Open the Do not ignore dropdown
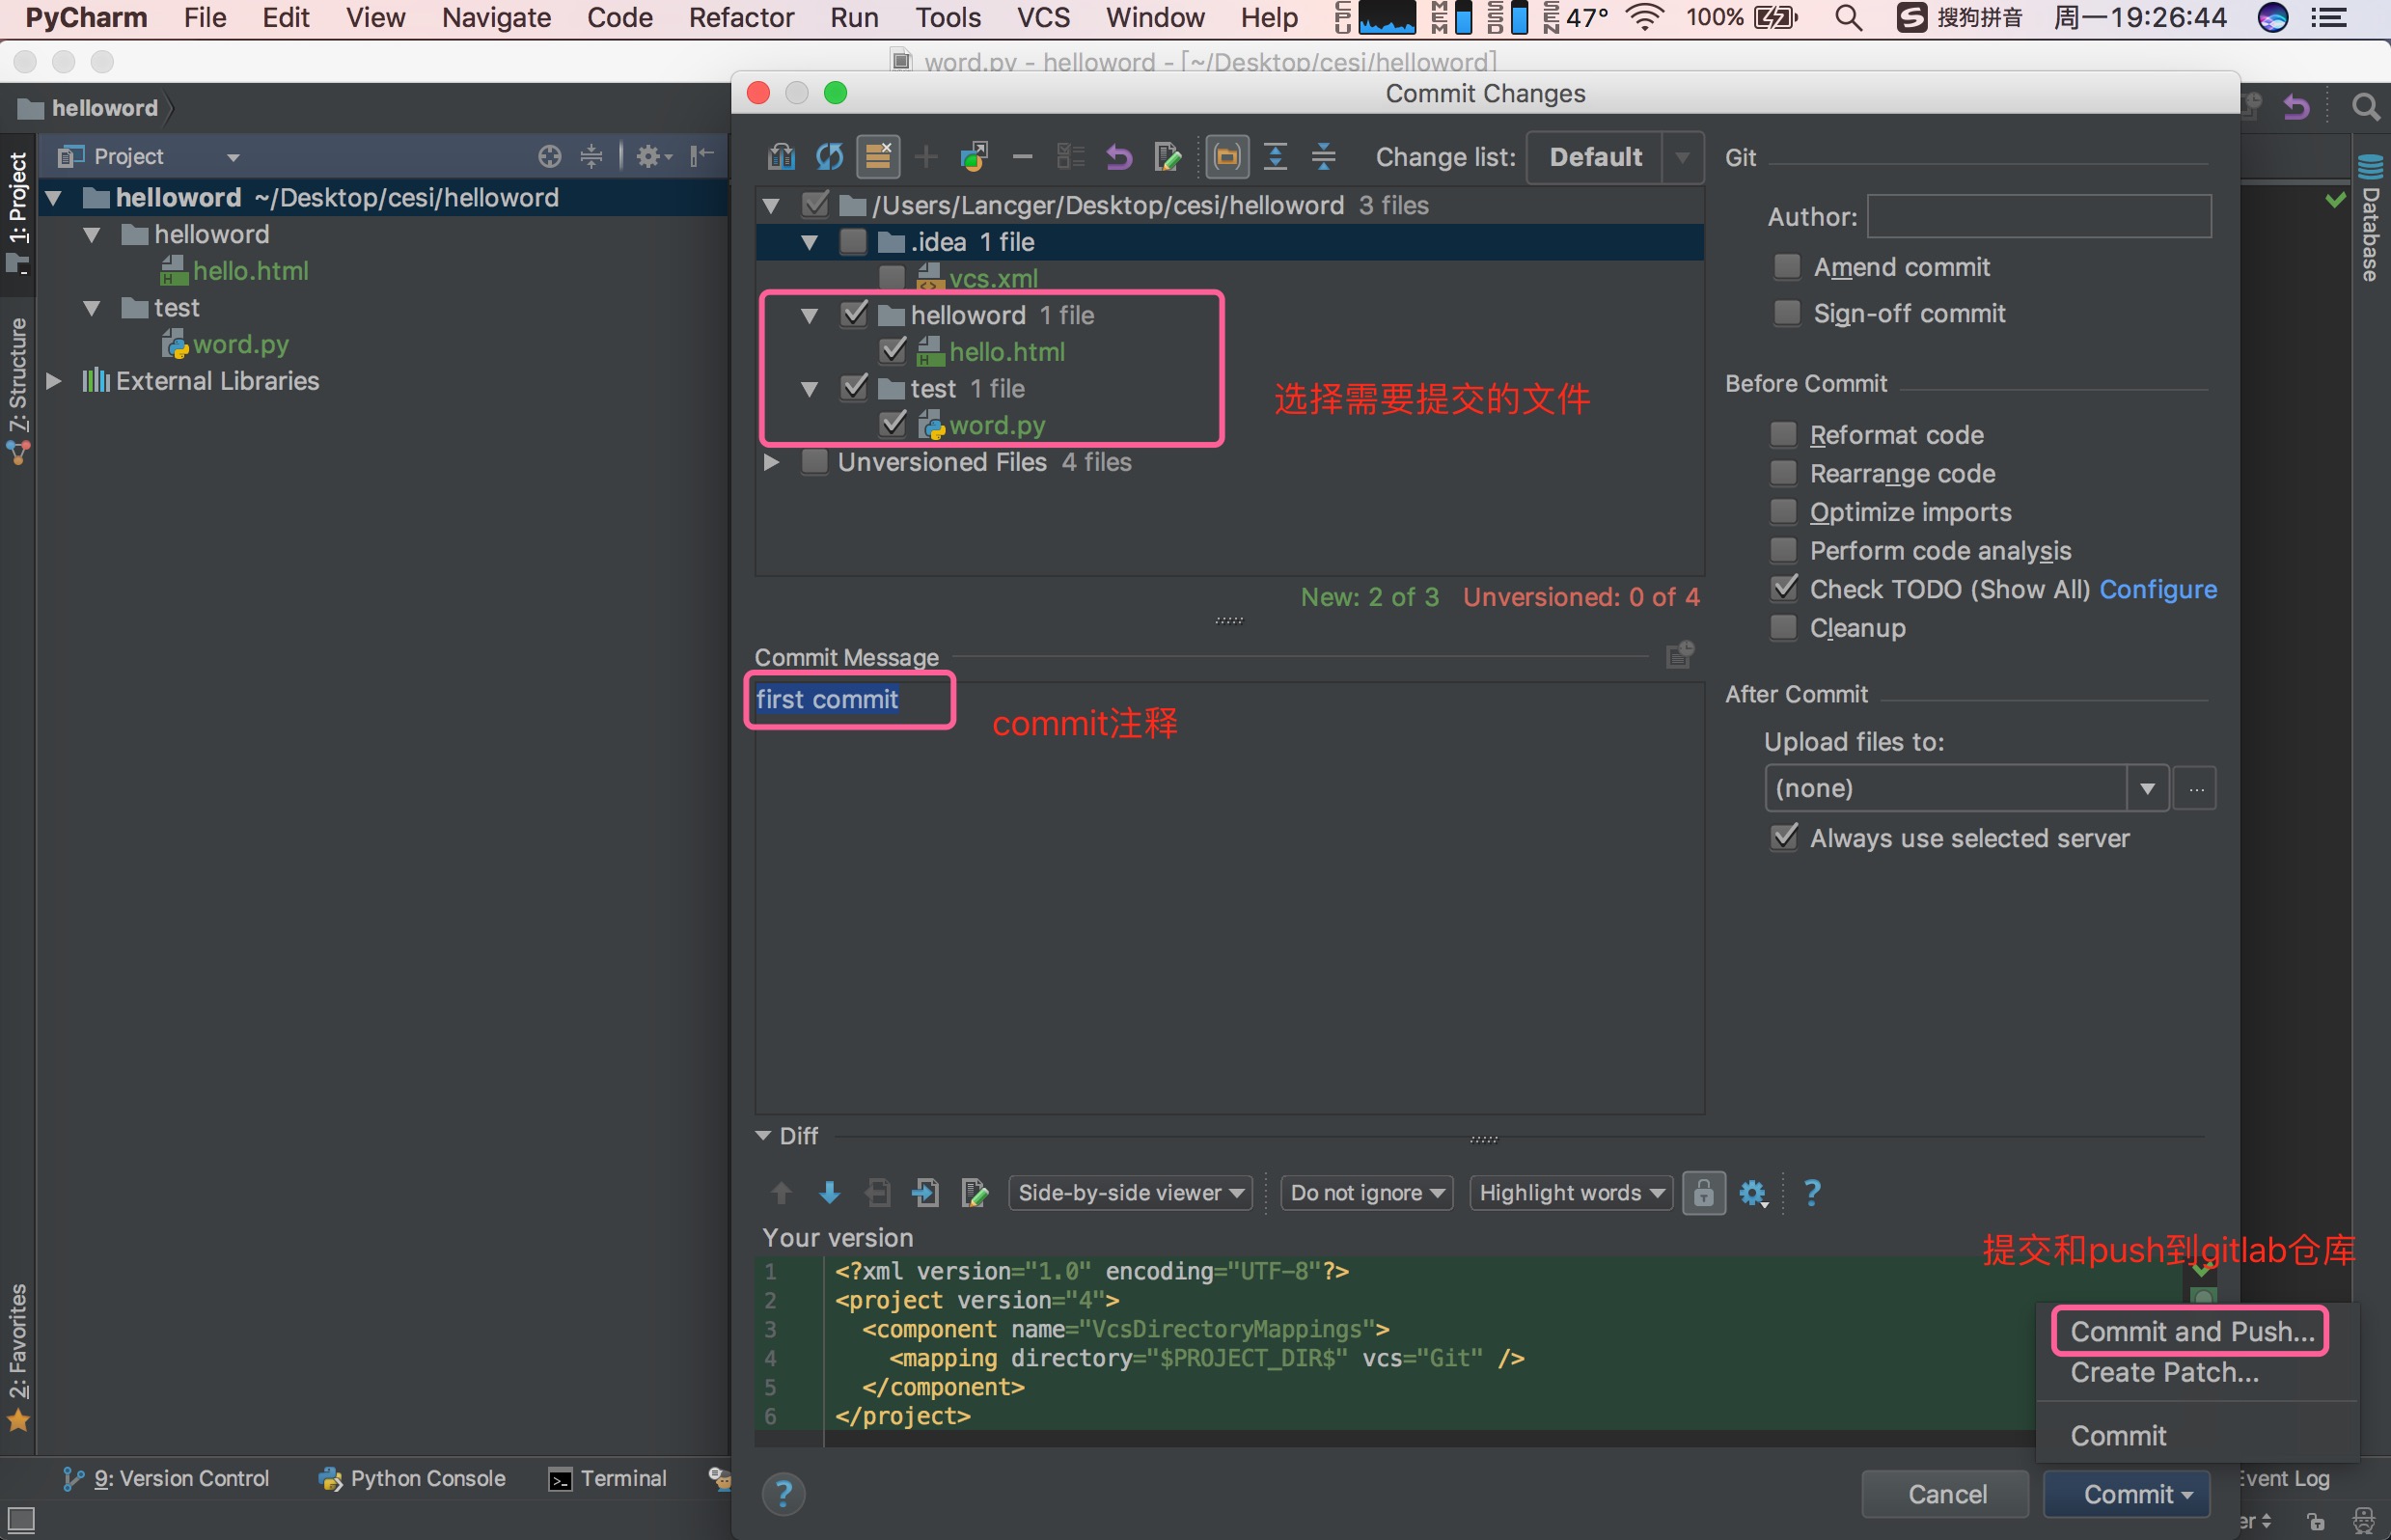 click(x=1366, y=1192)
